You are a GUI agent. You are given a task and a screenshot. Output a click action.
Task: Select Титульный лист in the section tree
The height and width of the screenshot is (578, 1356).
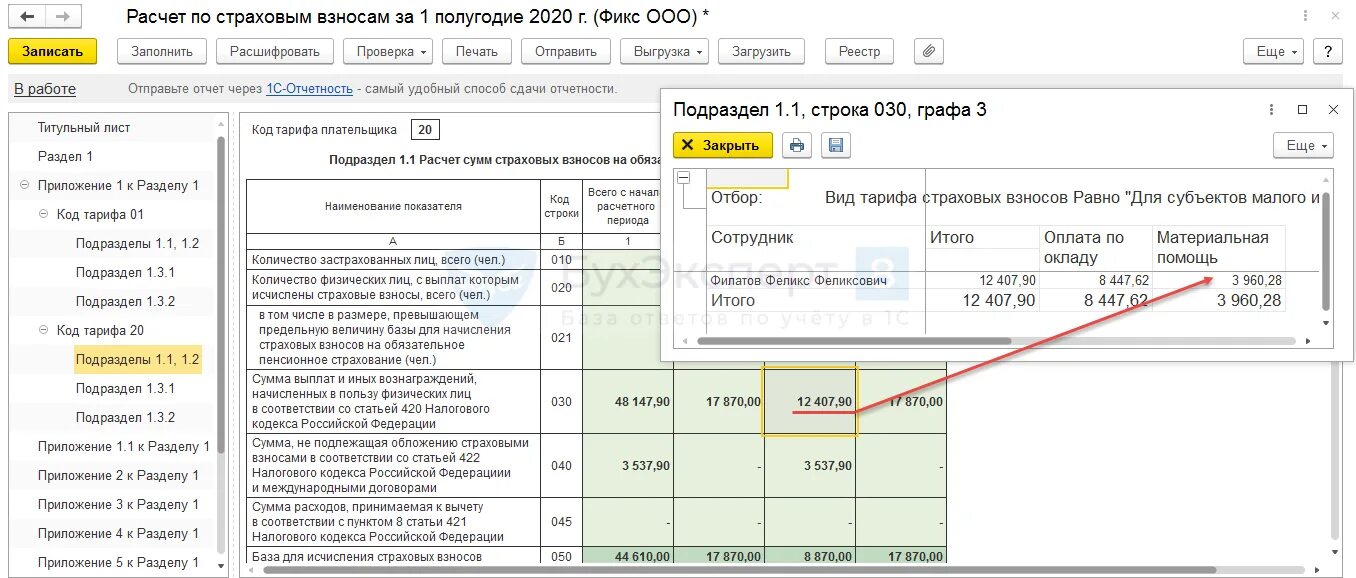pos(84,128)
